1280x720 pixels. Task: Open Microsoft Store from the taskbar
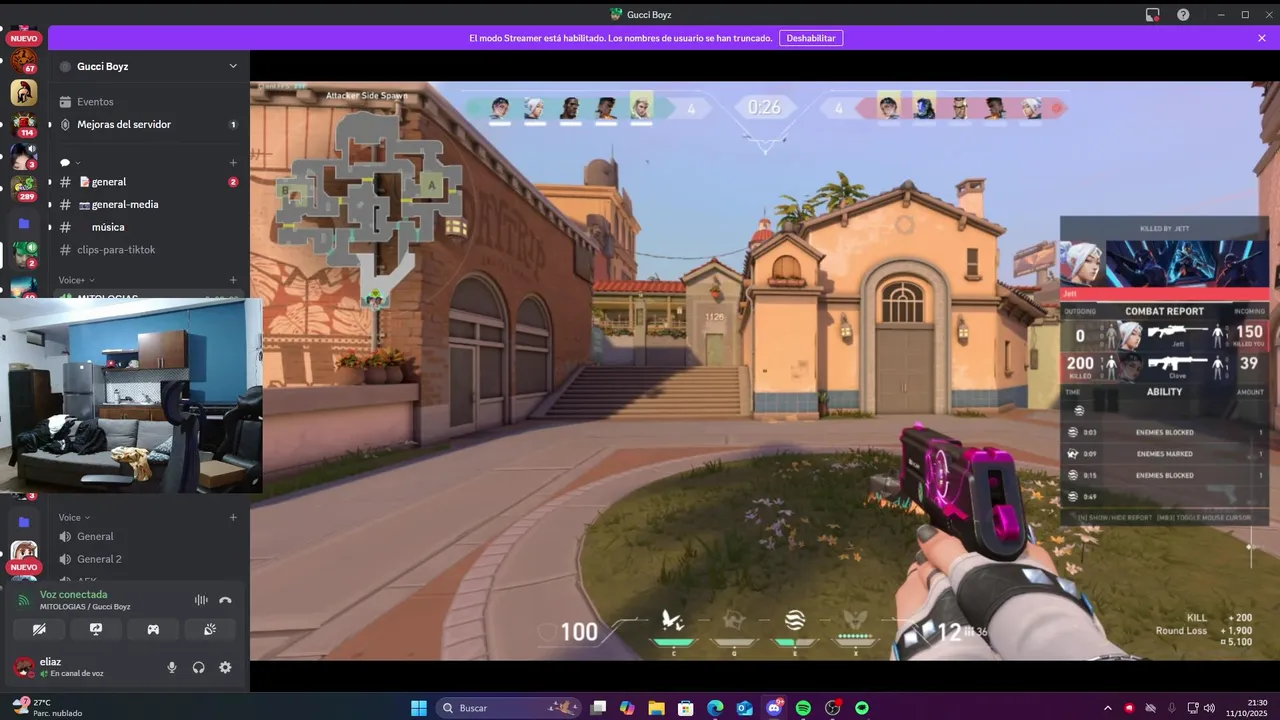[686, 708]
